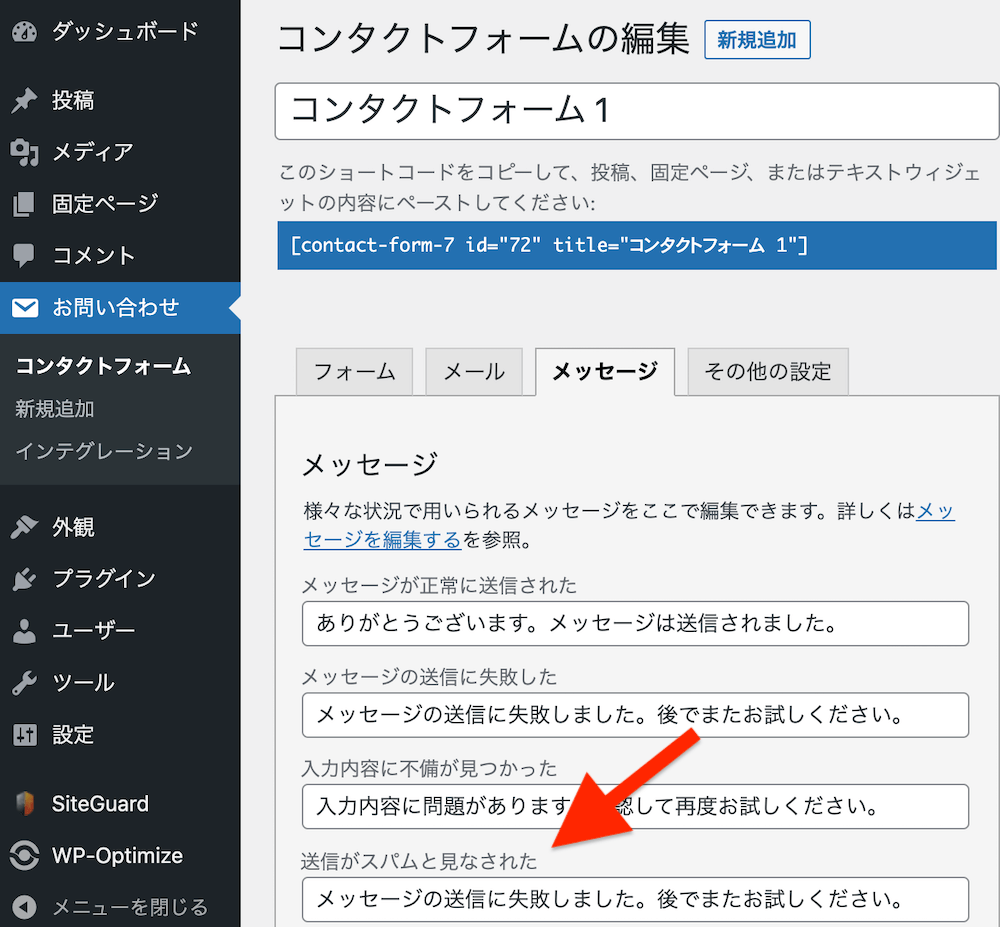1000x927 pixels.
Task: Click the wrench icon beside ツール
Action: point(24,683)
